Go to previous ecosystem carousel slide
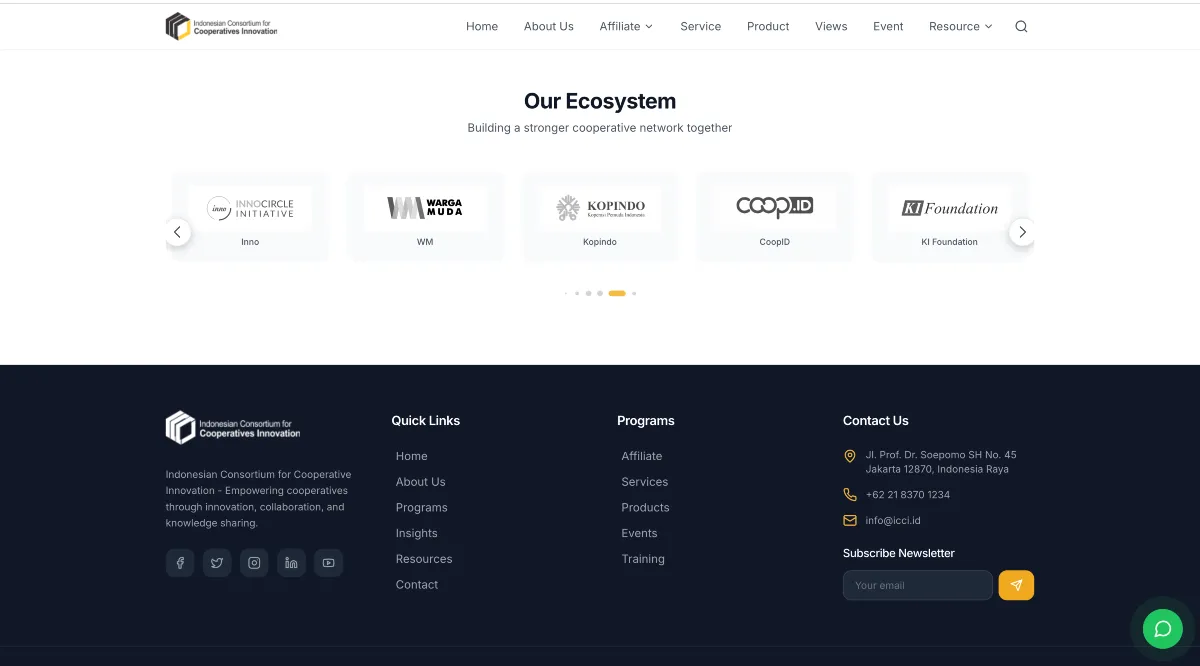The height and width of the screenshot is (666, 1200). point(177,232)
